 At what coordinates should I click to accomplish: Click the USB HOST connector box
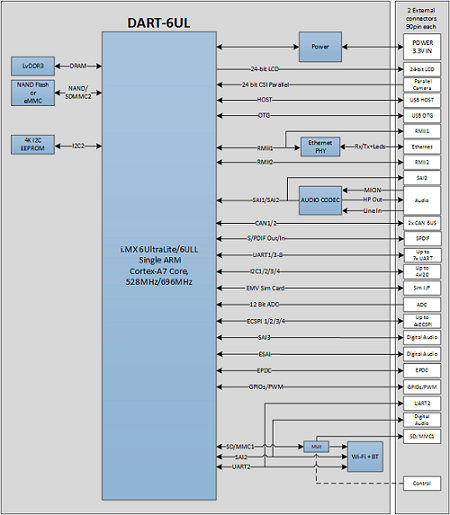tap(422, 100)
